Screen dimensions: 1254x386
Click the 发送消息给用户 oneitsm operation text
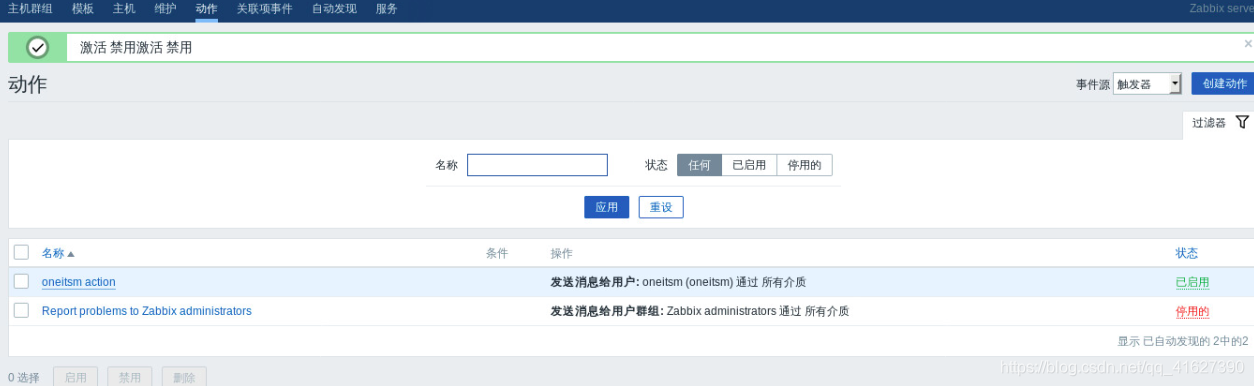(678, 282)
